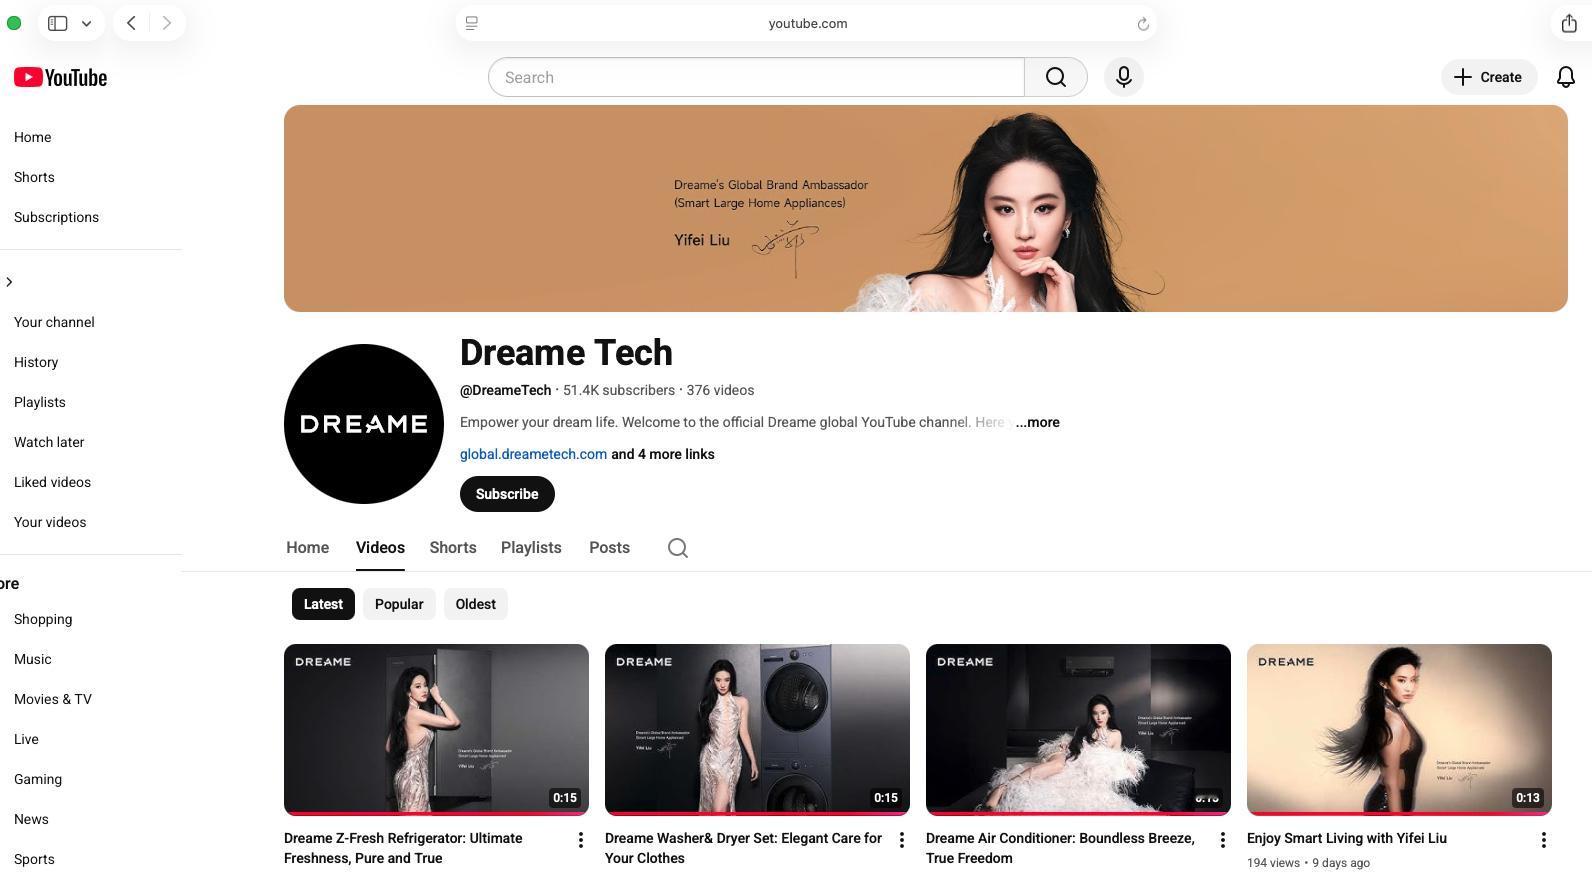Click the Dreame channel avatar

[x=364, y=424]
